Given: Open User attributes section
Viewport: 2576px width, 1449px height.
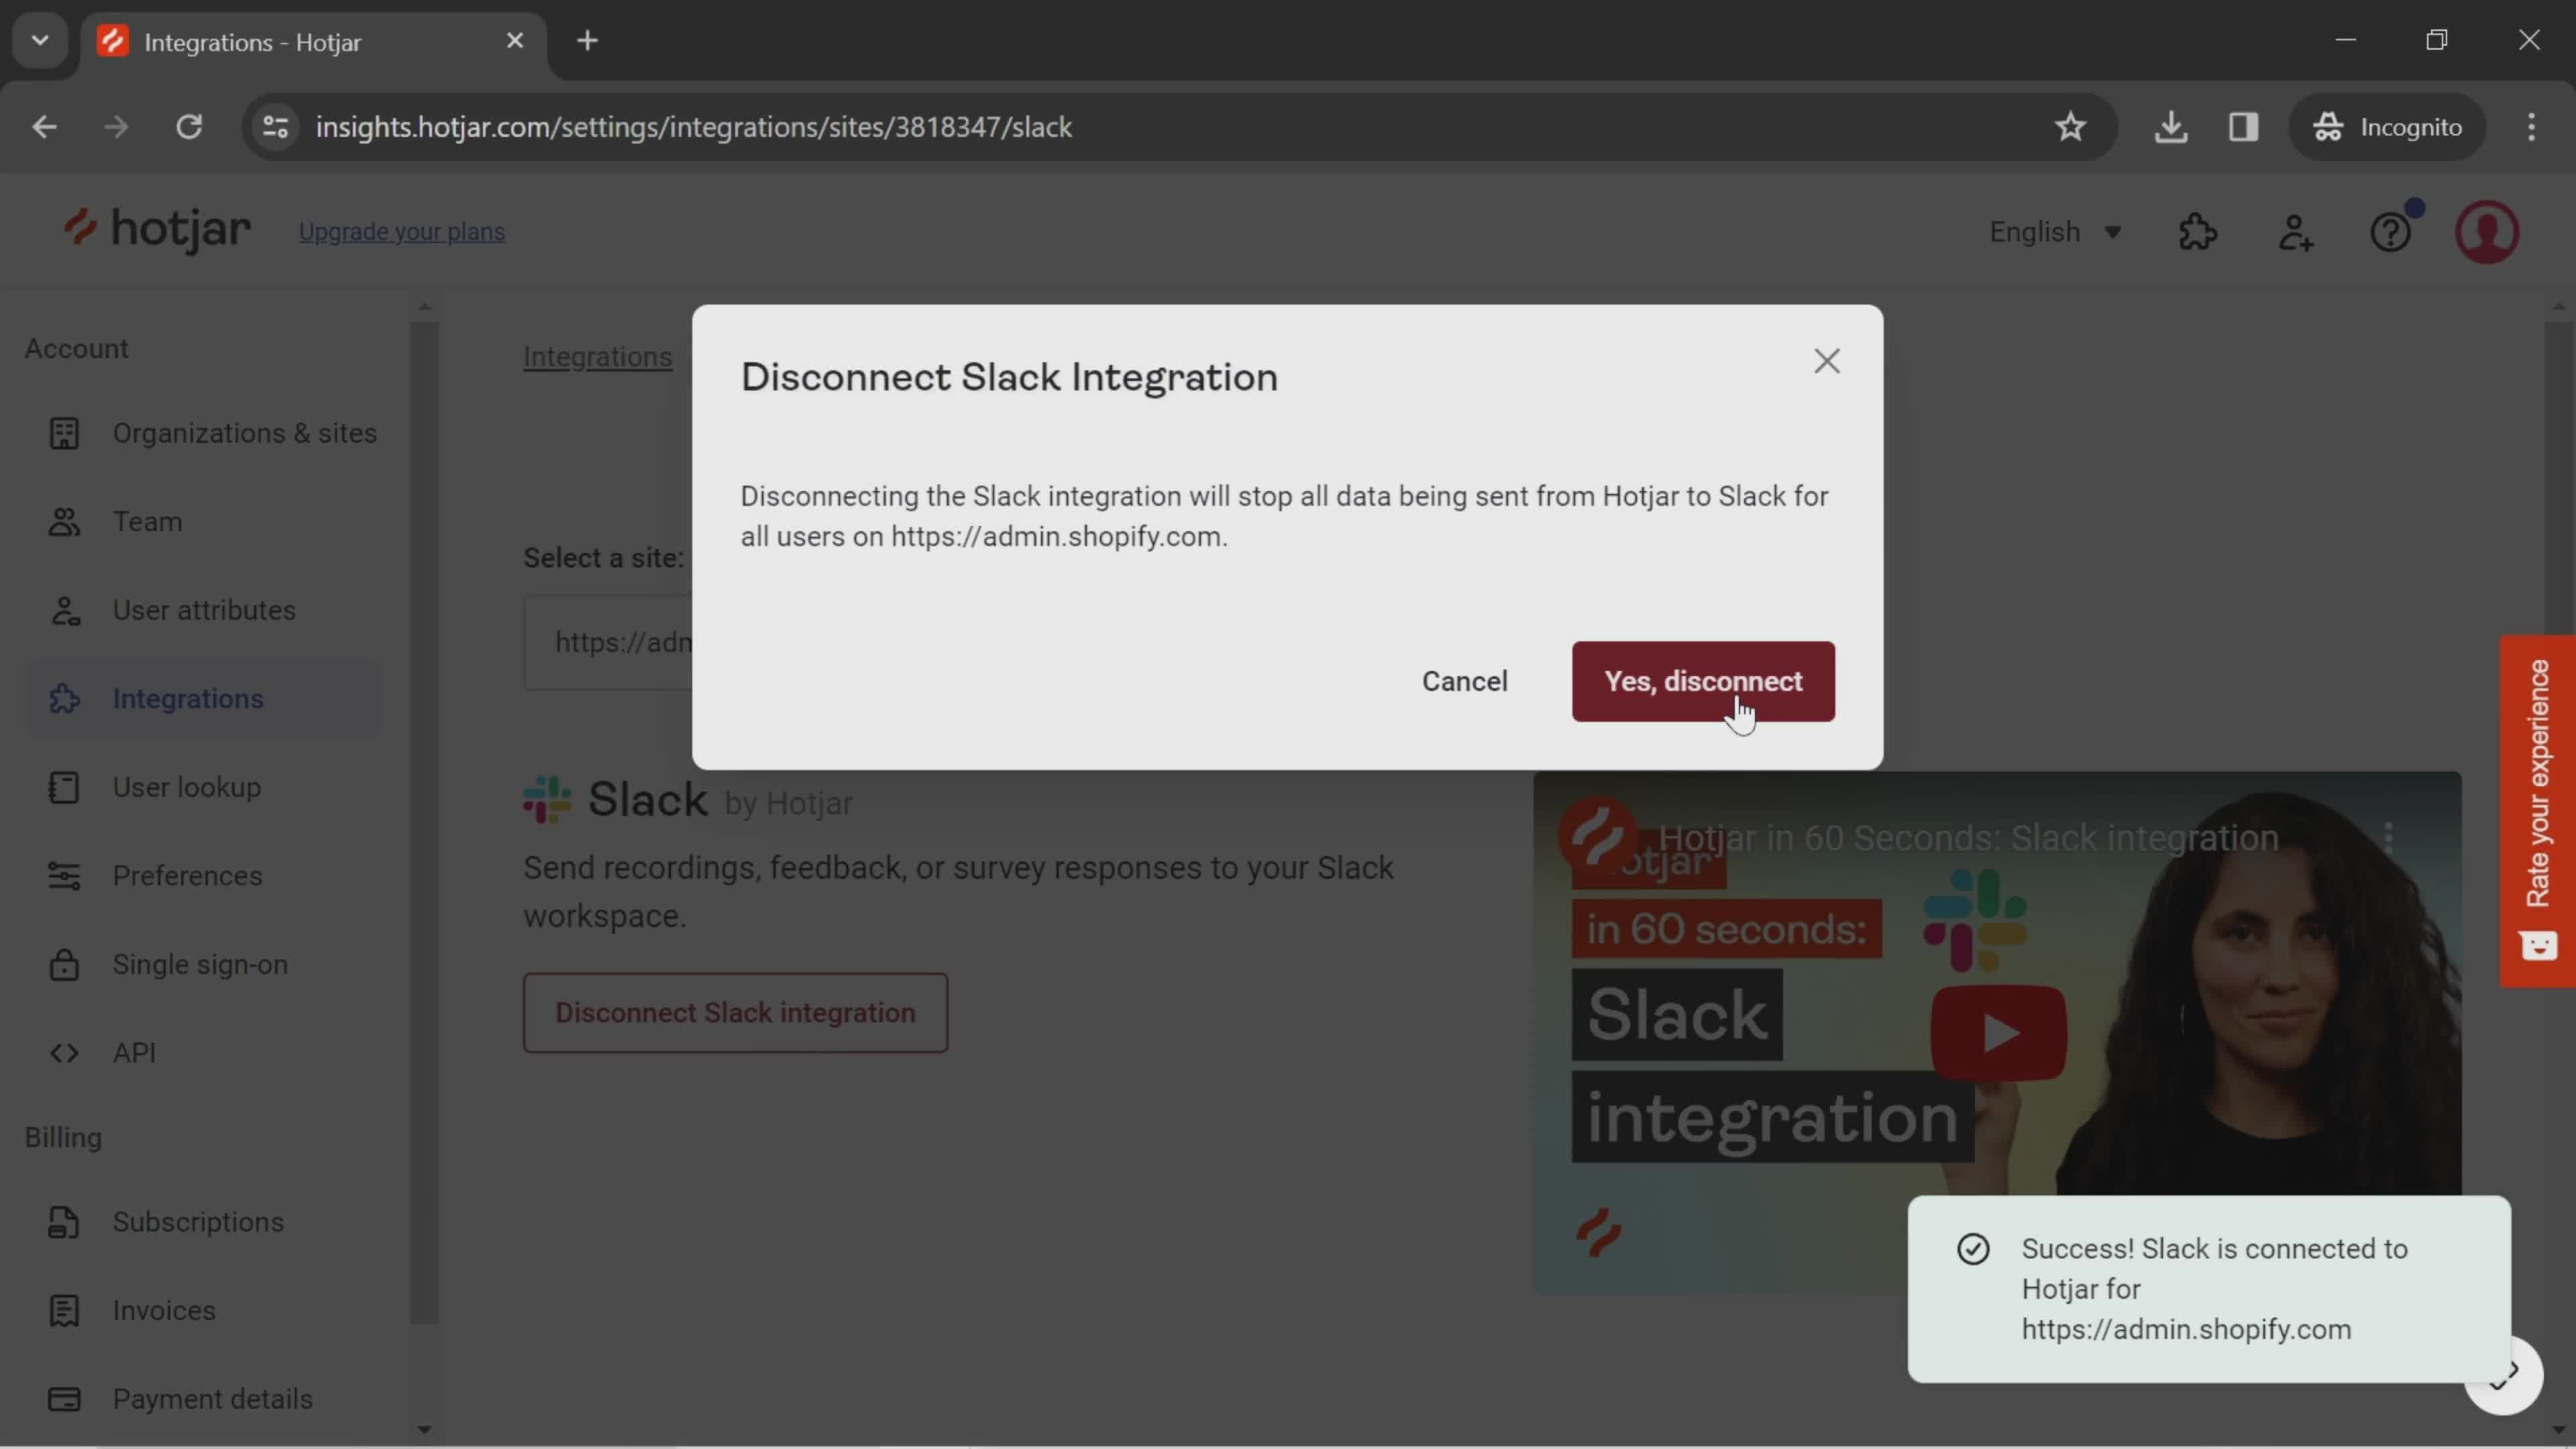Looking at the screenshot, I should click(x=203, y=608).
